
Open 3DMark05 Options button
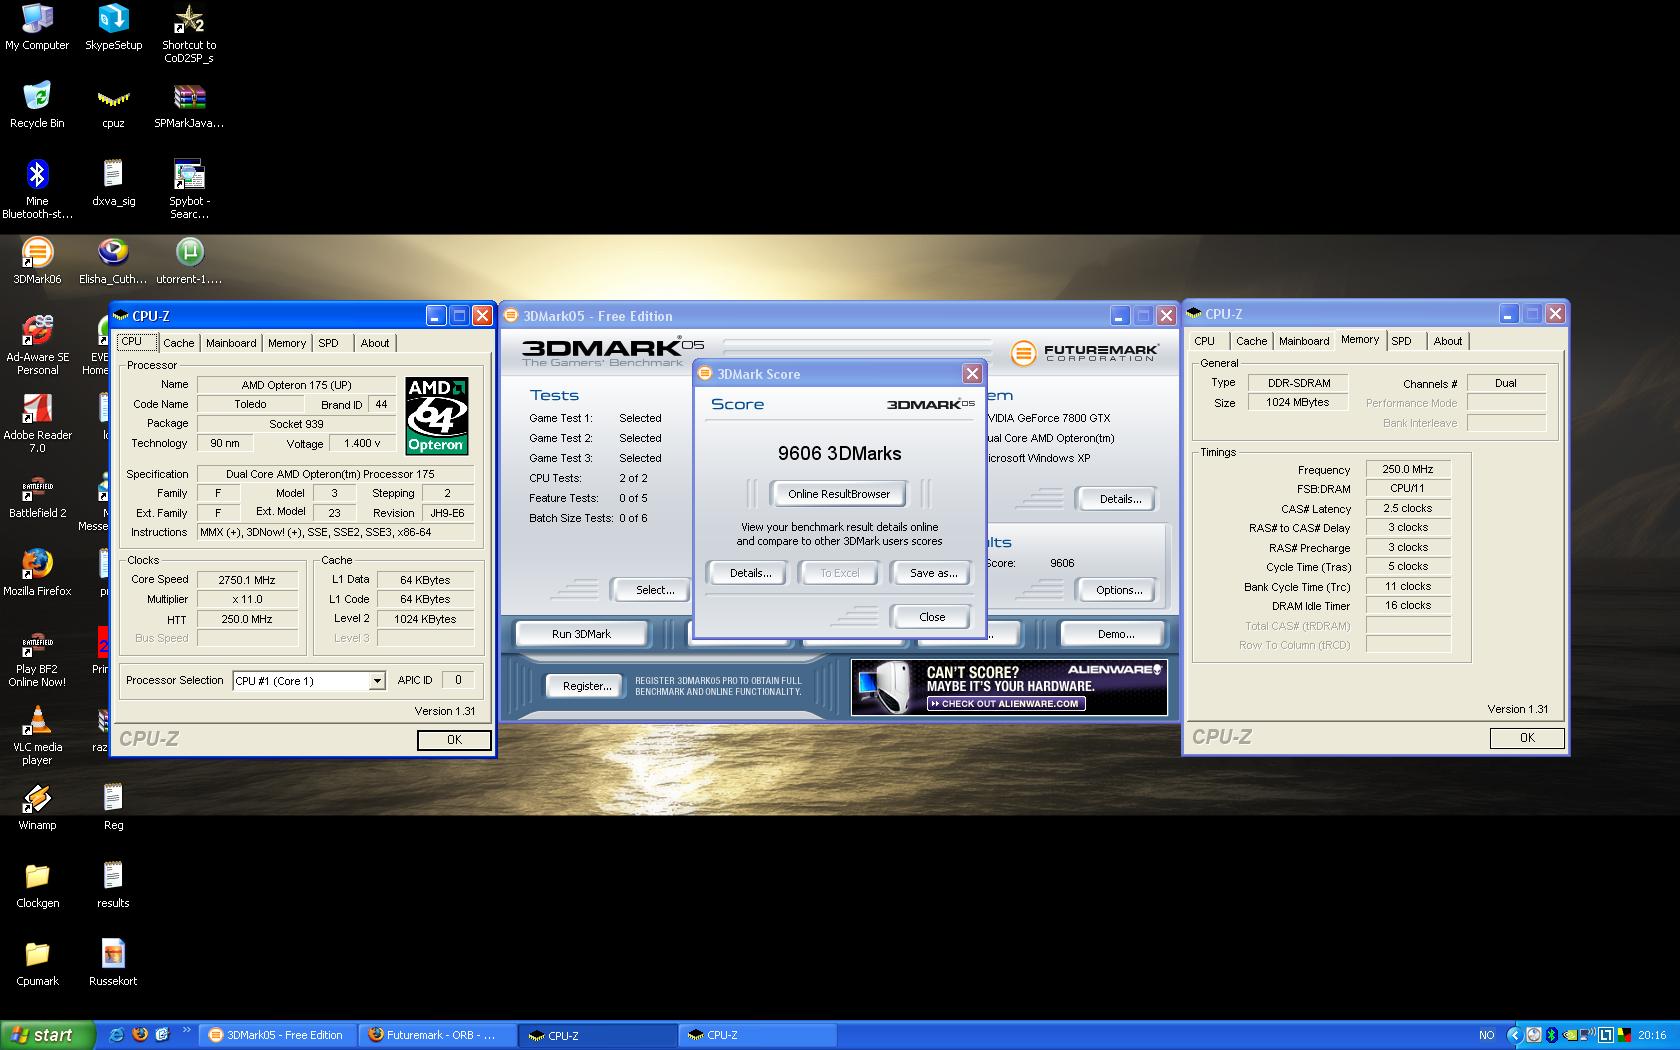[x=1119, y=590]
